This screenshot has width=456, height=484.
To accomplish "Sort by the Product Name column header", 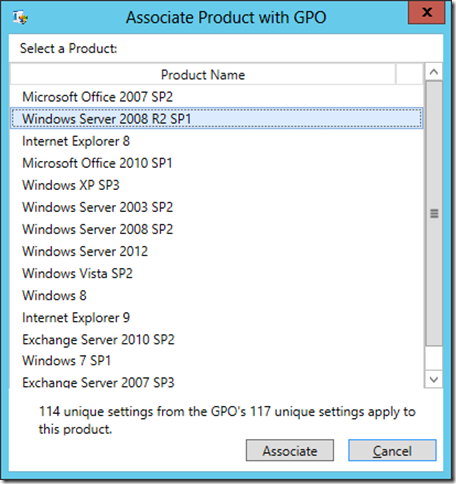I will point(203,75).
